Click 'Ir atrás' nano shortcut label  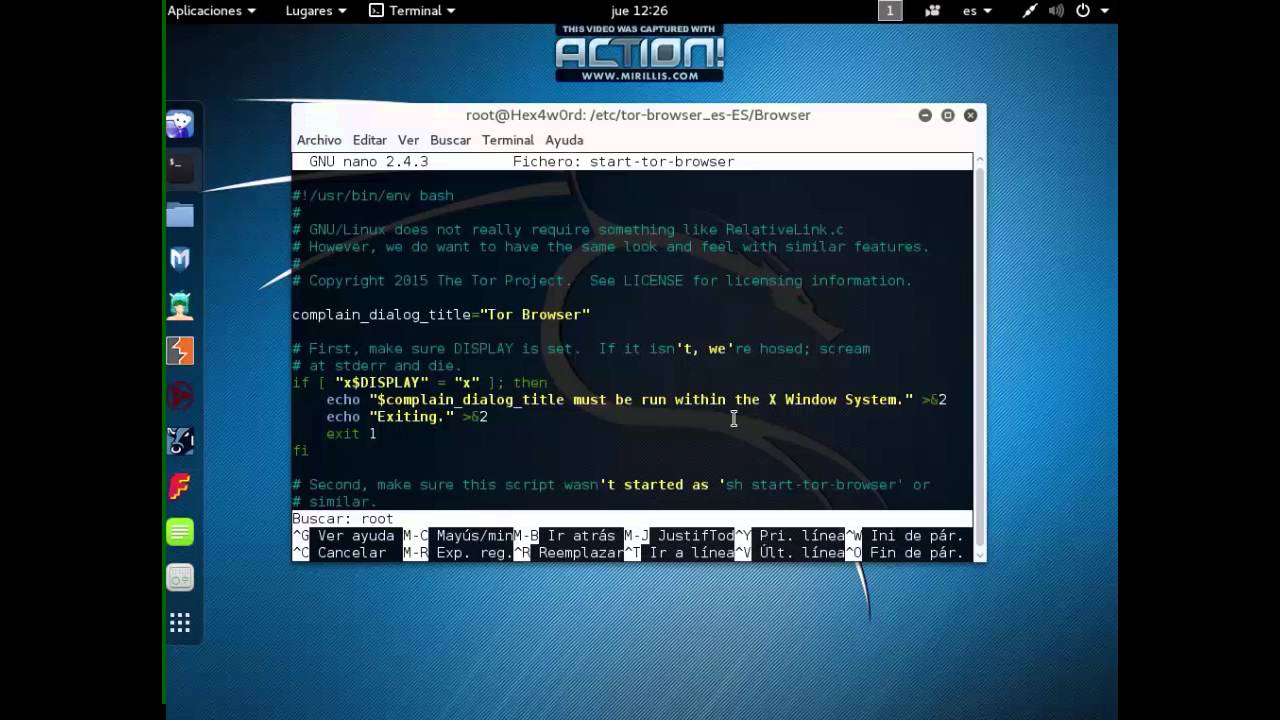pos(581,536)
